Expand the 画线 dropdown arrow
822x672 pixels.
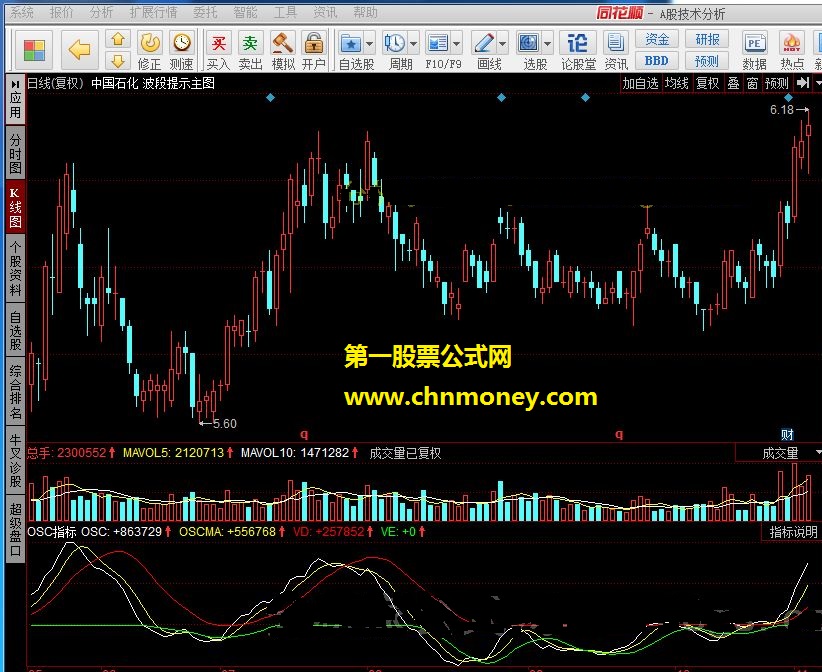pos(502,44)
